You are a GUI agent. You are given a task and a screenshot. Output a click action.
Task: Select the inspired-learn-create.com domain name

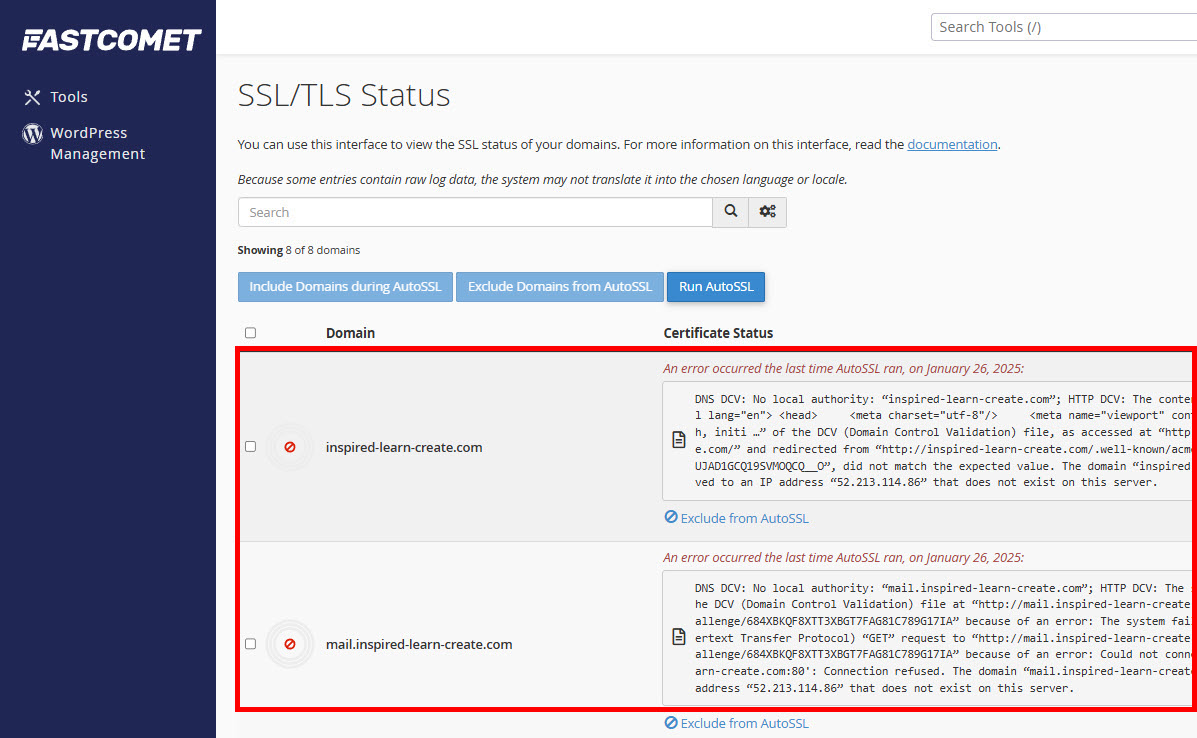click(404, 447)
